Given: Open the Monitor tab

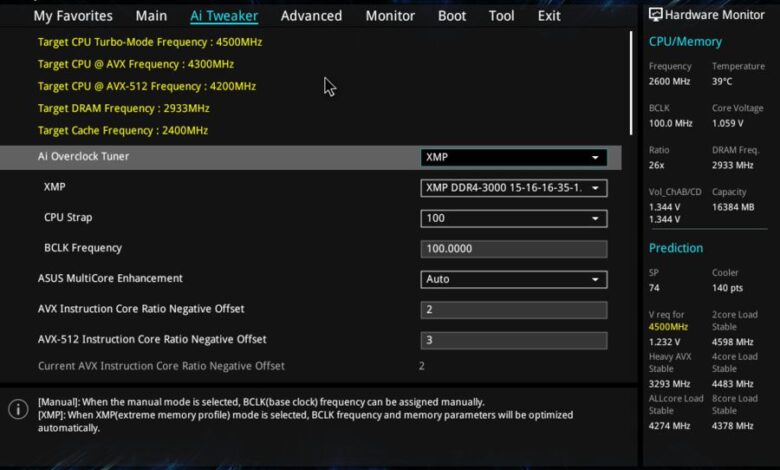Looking at the screenshot, I should click(x=390, y=16).
